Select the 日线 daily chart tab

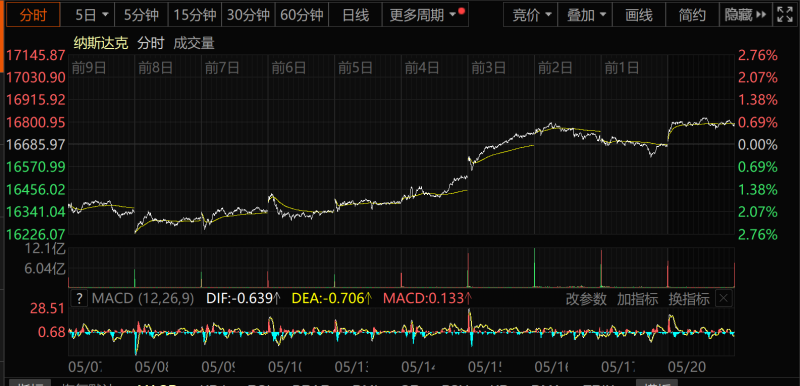click(x=355, y=15)
